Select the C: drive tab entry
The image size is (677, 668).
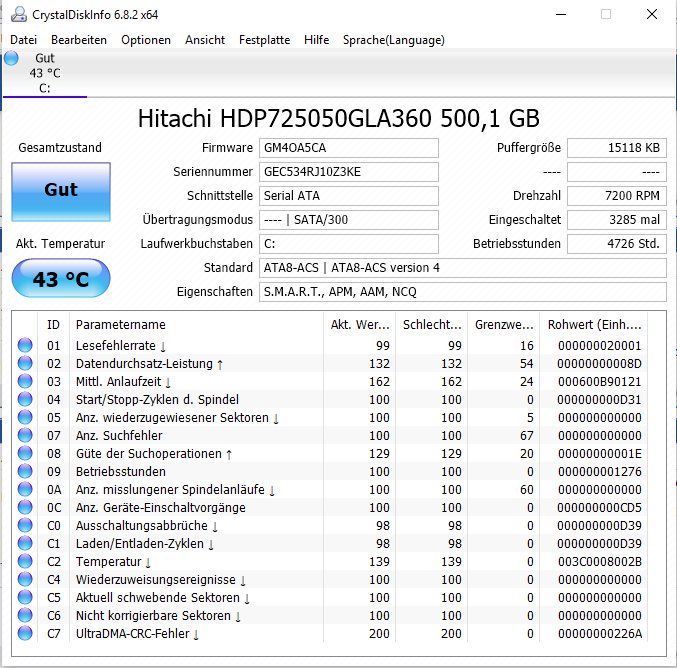tap(45, 73)
